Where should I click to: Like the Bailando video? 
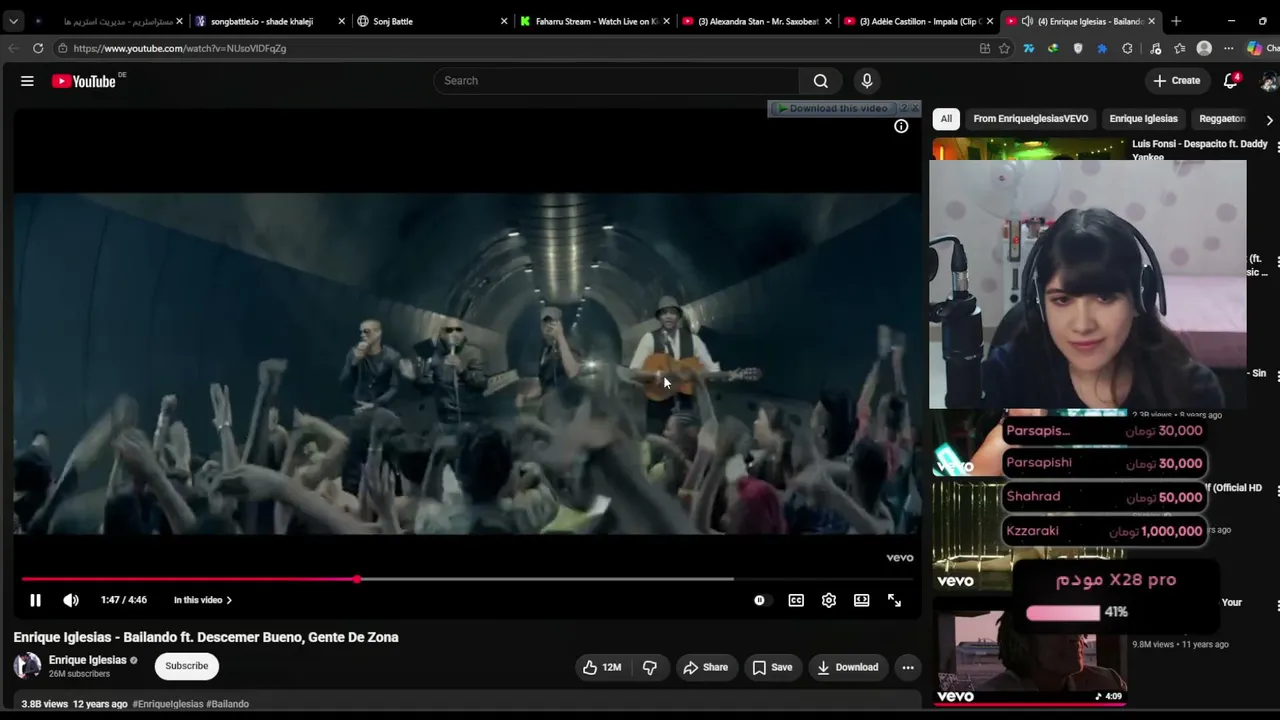602,667
